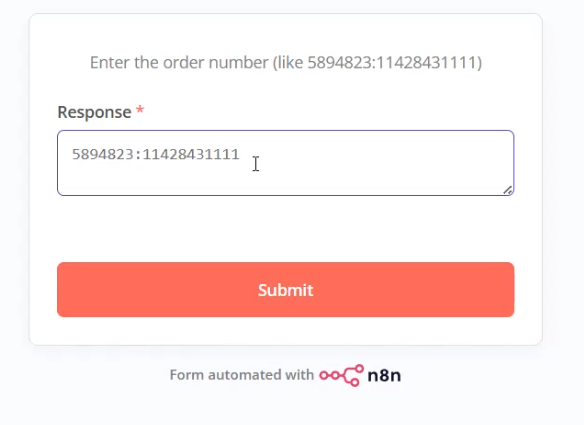Screen dimensions: 584x425
Task: Grab the textarea resize handle corner
Action: pos(508,190)
